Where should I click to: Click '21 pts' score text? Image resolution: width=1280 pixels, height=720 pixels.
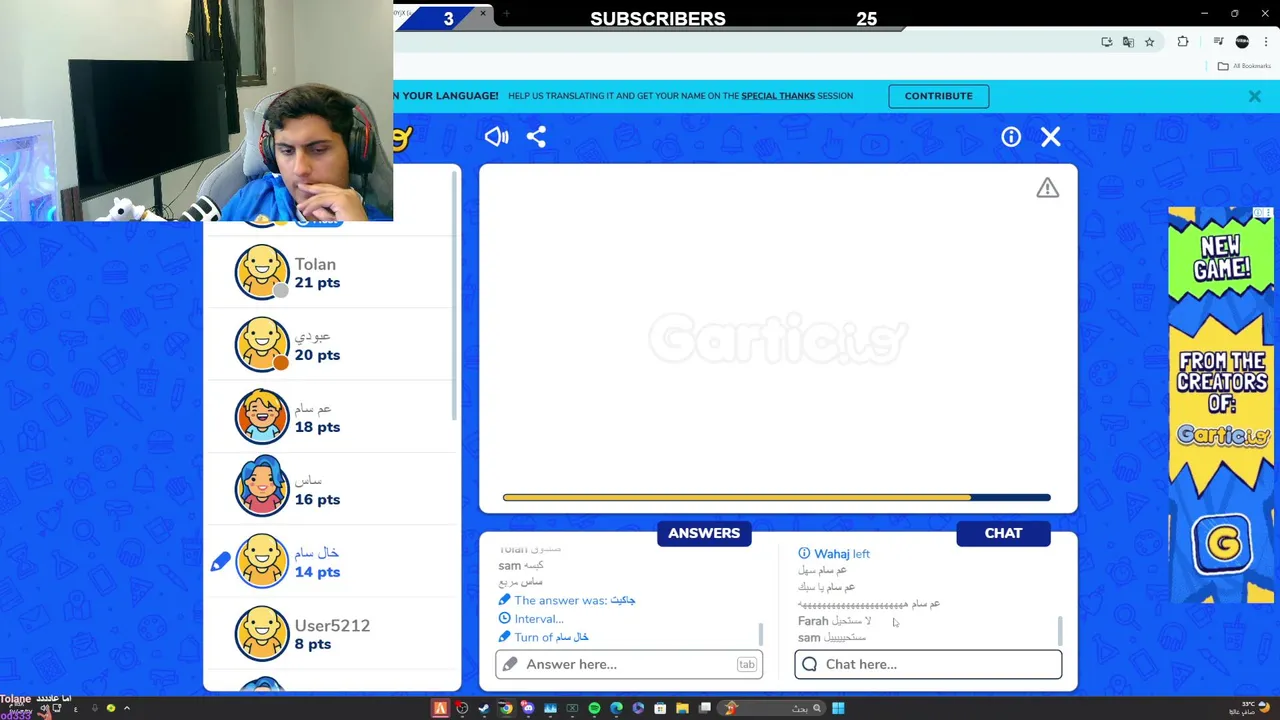point(317,283)
